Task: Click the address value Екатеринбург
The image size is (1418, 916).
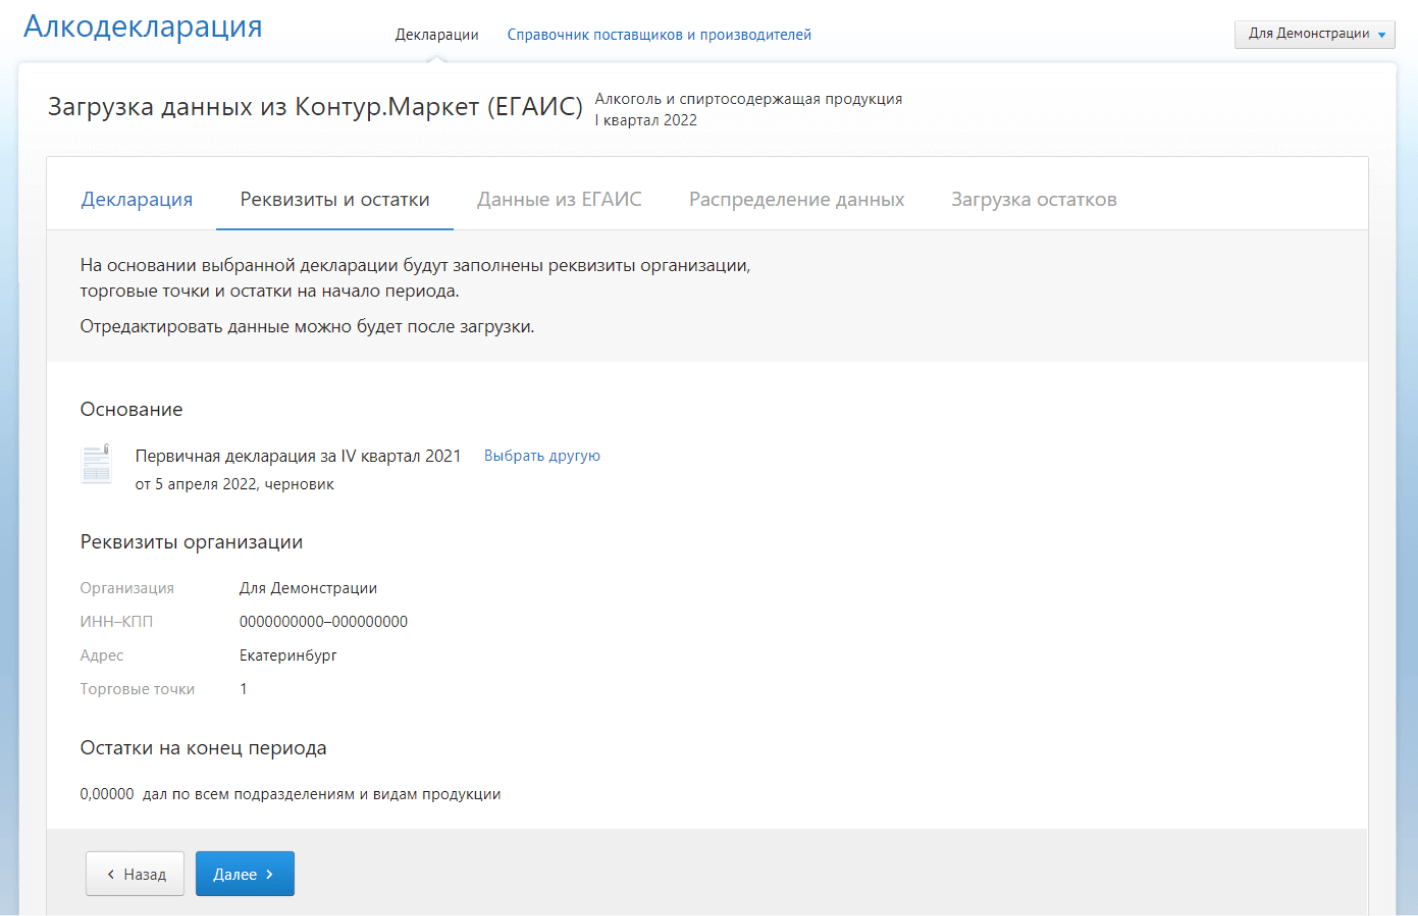Action: (288, 656)
